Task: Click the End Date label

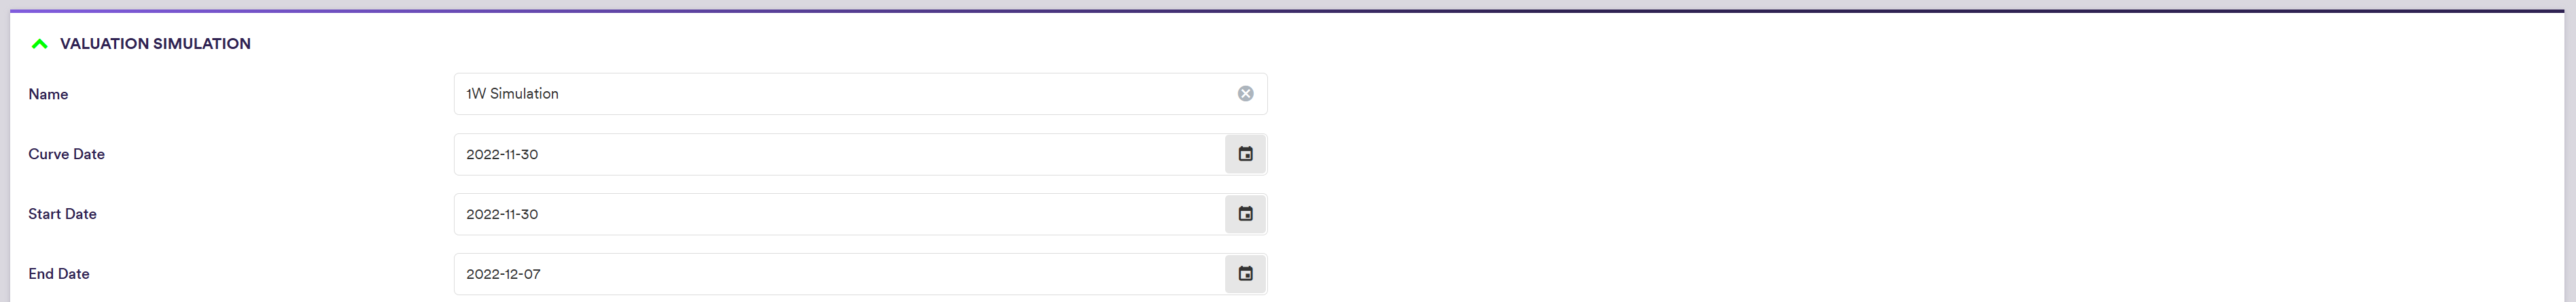Action: [59, 274]
